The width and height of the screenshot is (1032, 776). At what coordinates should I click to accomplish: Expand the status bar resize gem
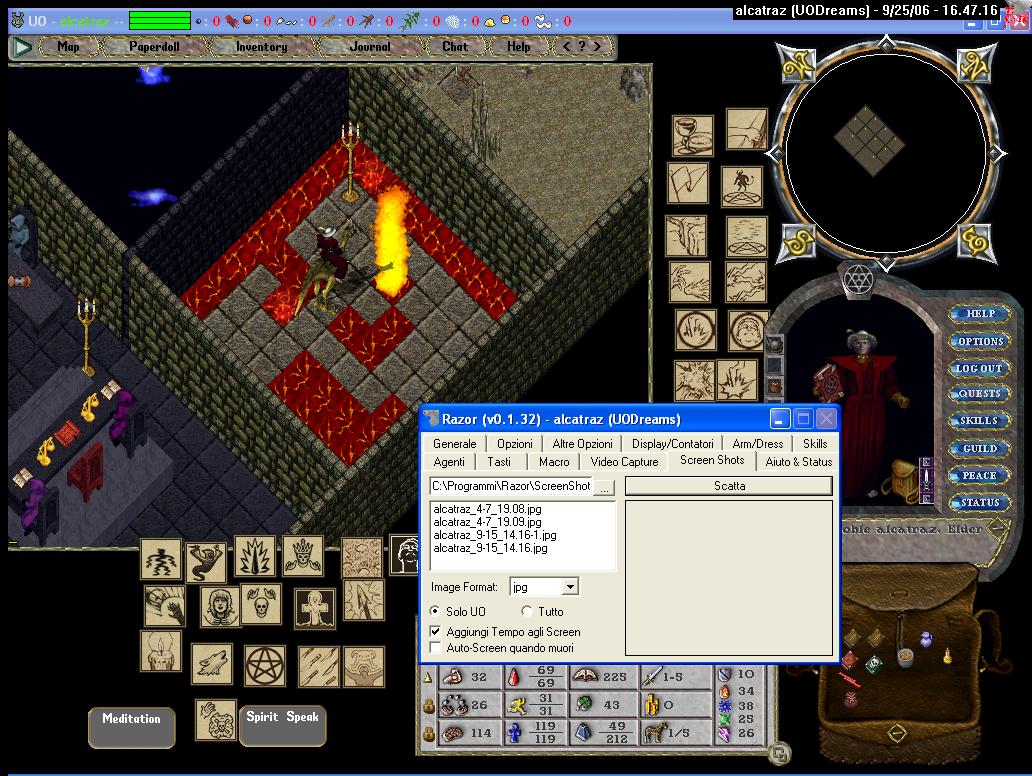[779, 753]
